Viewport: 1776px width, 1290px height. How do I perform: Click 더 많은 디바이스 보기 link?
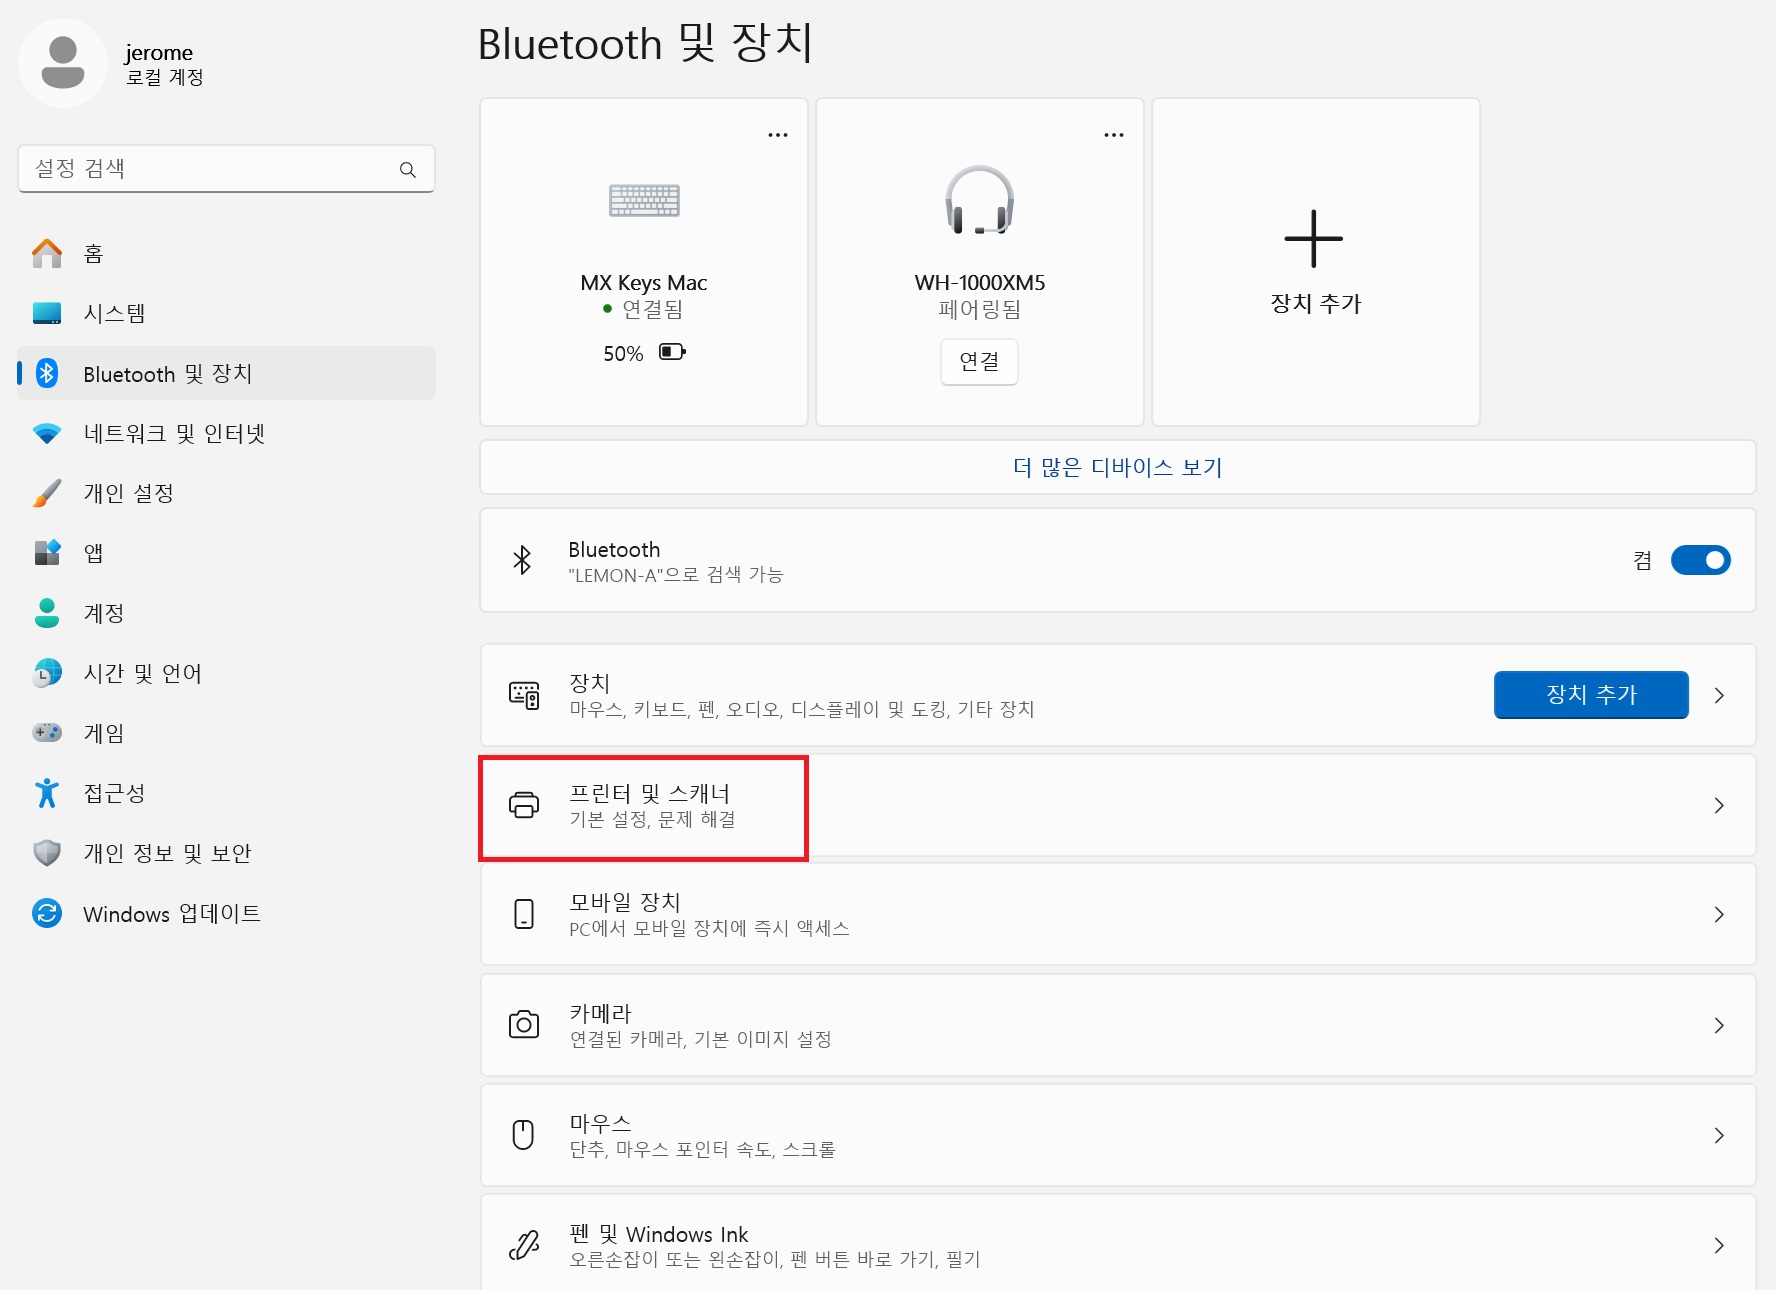[1117, 467]
